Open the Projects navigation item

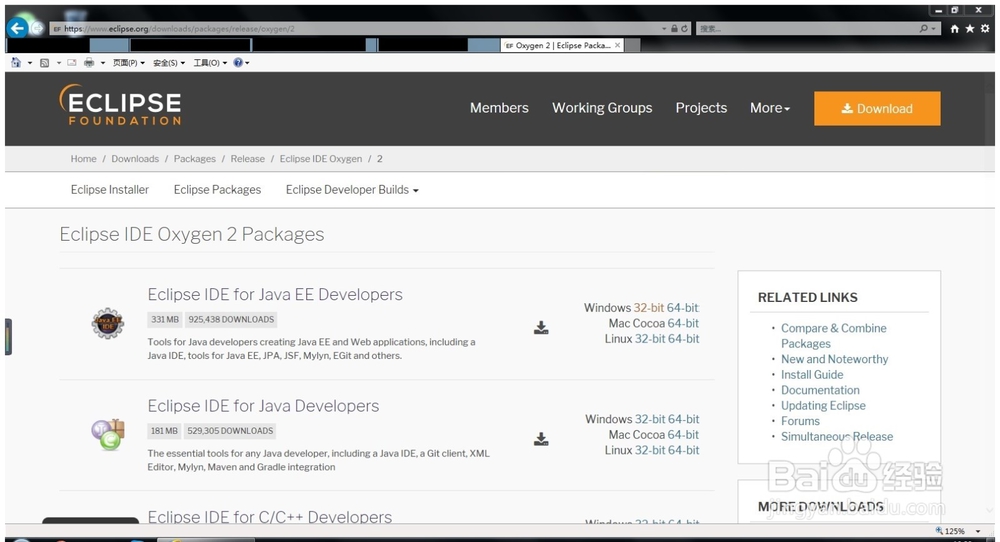coord(702,108)
